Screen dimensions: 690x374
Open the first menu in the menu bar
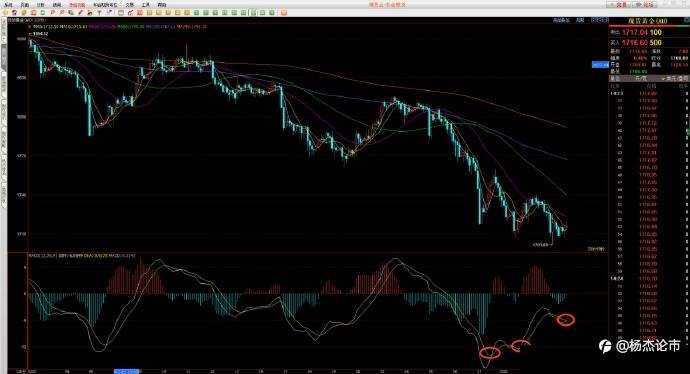tap(8, 5)
